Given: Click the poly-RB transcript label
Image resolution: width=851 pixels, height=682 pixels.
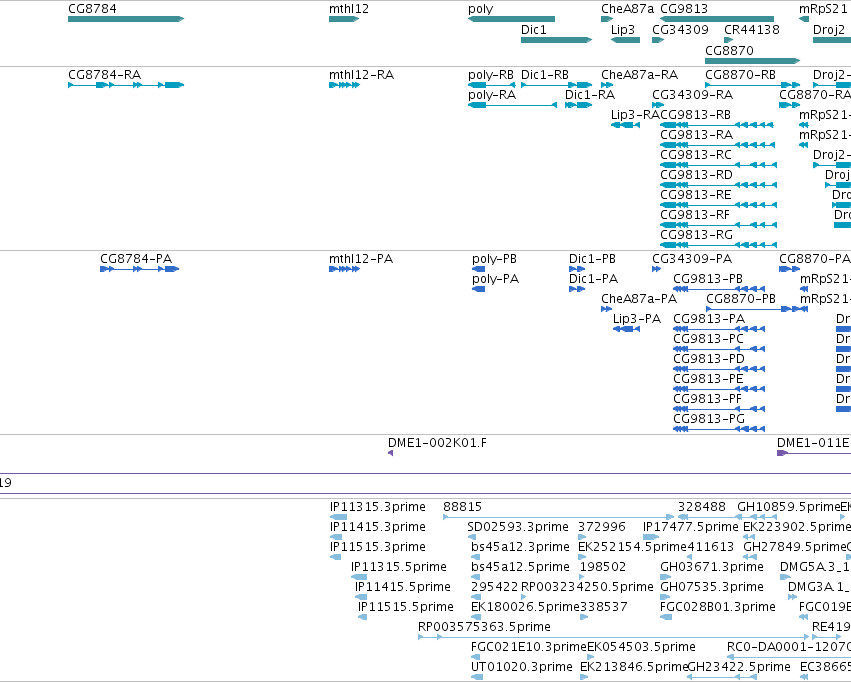Looking at the screenshot, I should pyautogui.click(x=491, y=74).
